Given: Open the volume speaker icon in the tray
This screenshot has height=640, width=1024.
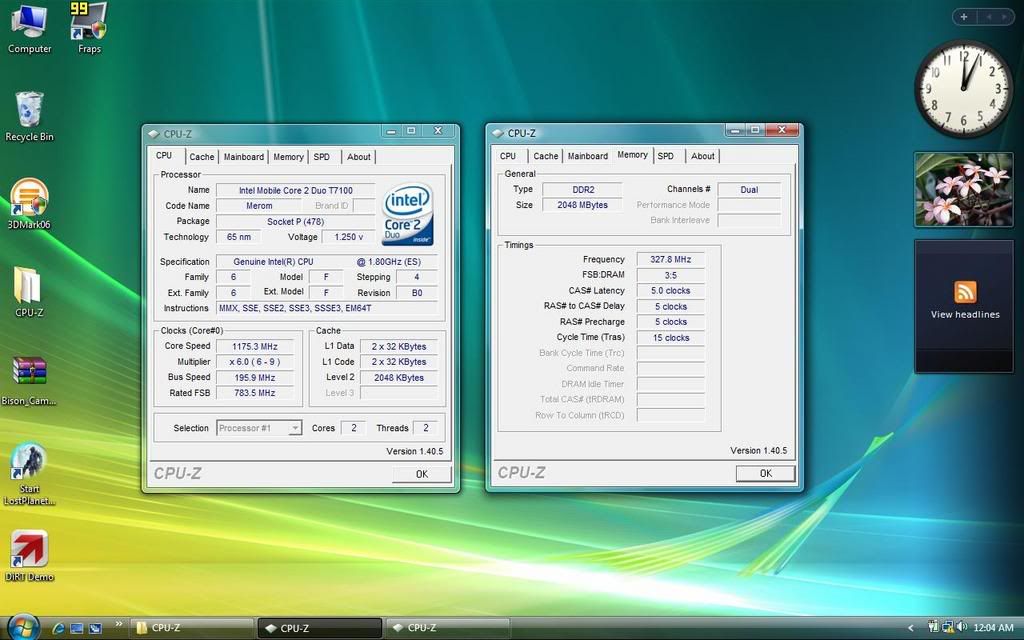Looking at the screenshot, I should (x=961, y=628).
